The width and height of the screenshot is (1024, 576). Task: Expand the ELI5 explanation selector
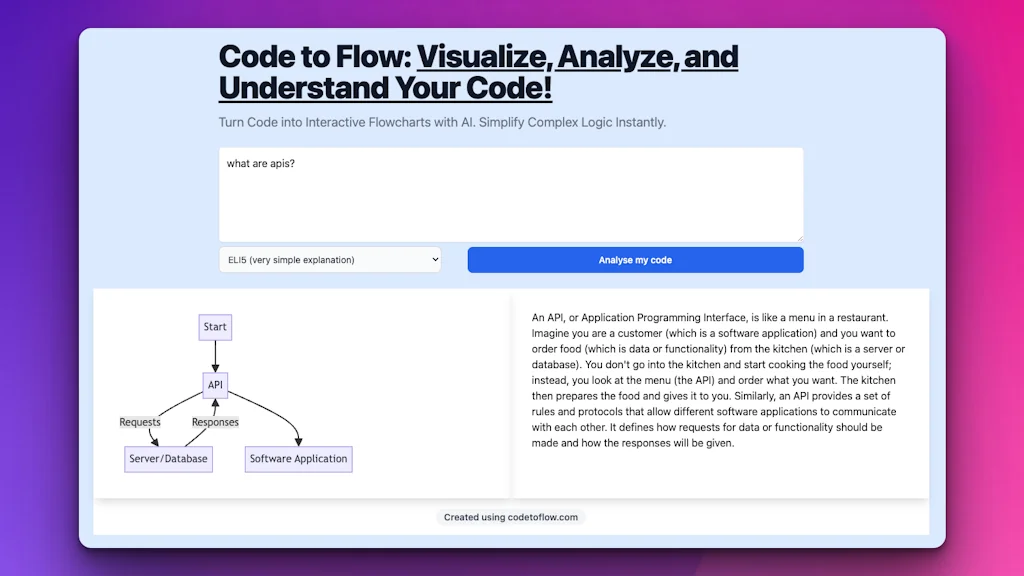[x=330, y=259]
